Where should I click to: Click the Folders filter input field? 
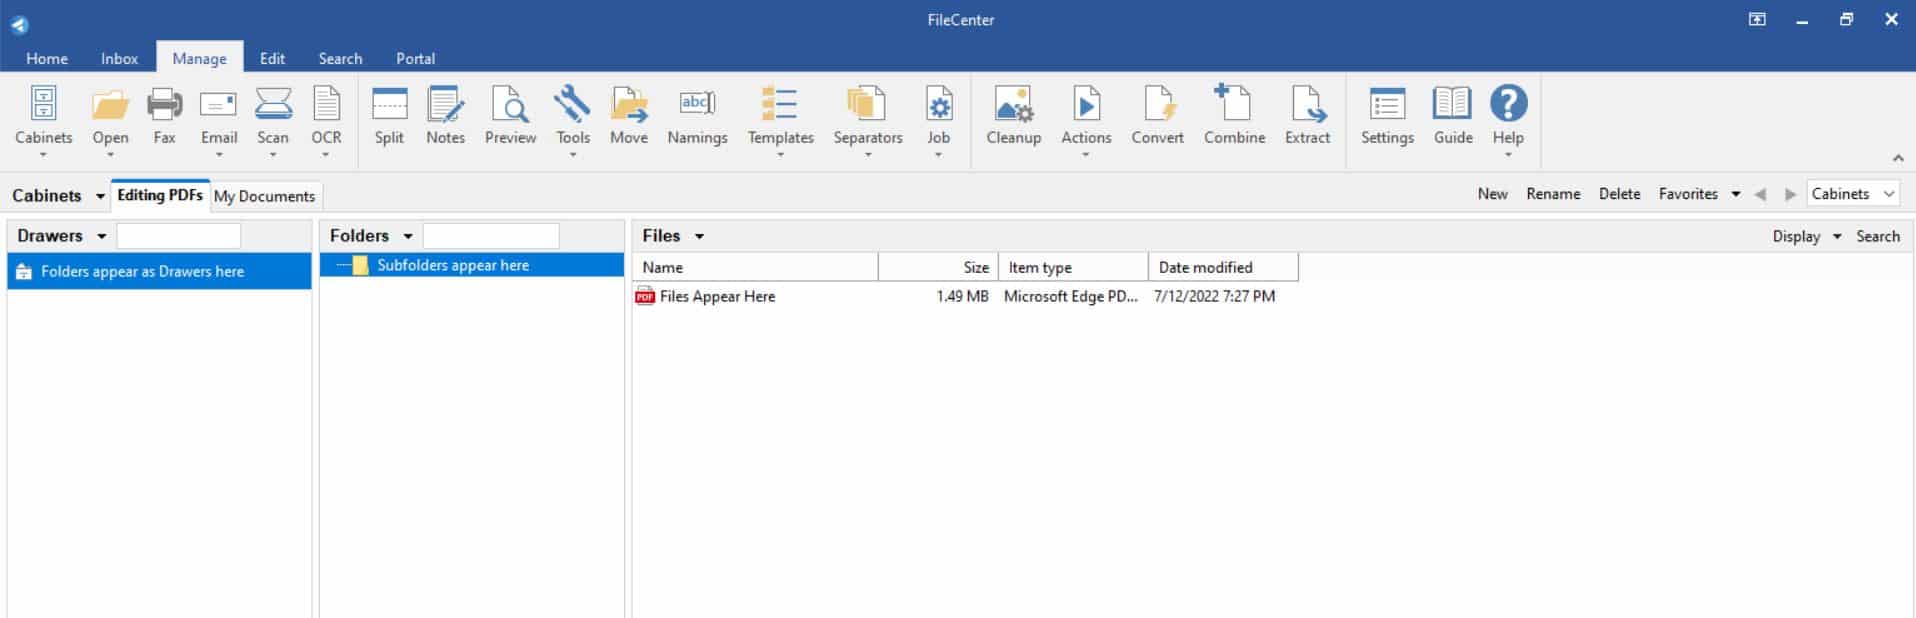click(x=491, y=236)
